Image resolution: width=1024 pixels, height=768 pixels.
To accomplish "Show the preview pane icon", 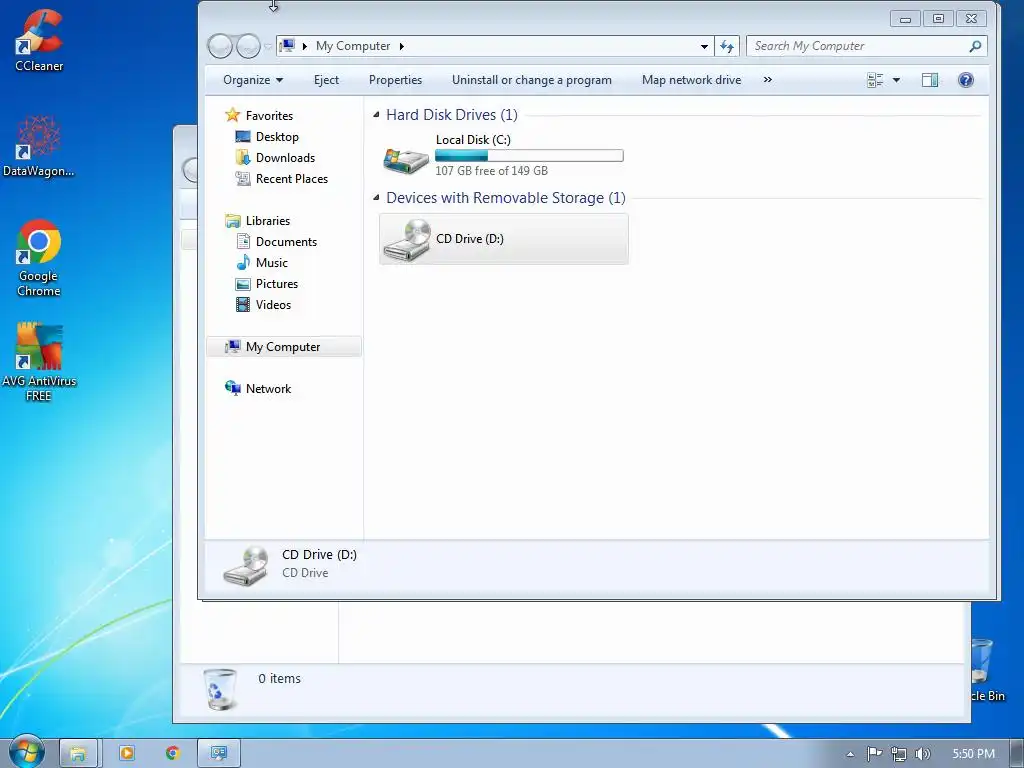I will click(930, 80).
